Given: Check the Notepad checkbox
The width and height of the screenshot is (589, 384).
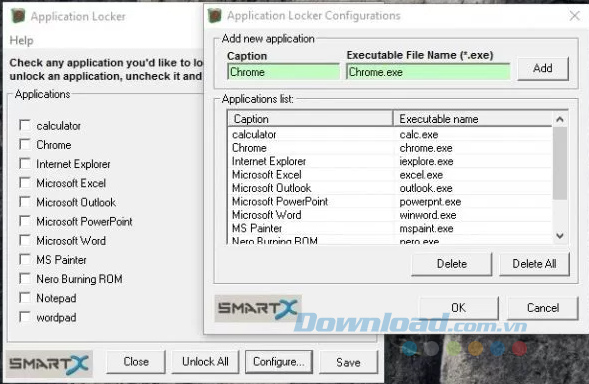Looking at the screenshot, I should coord(25,298).
